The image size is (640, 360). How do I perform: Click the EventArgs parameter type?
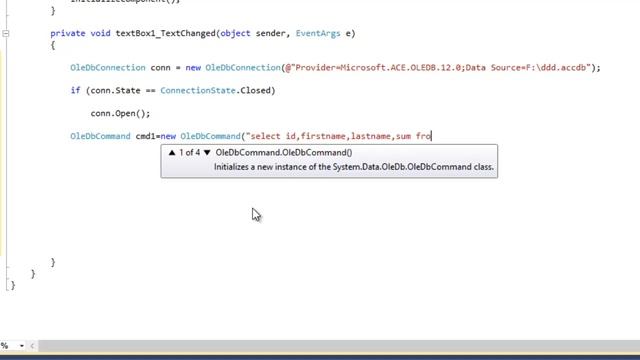pos(318,33)
